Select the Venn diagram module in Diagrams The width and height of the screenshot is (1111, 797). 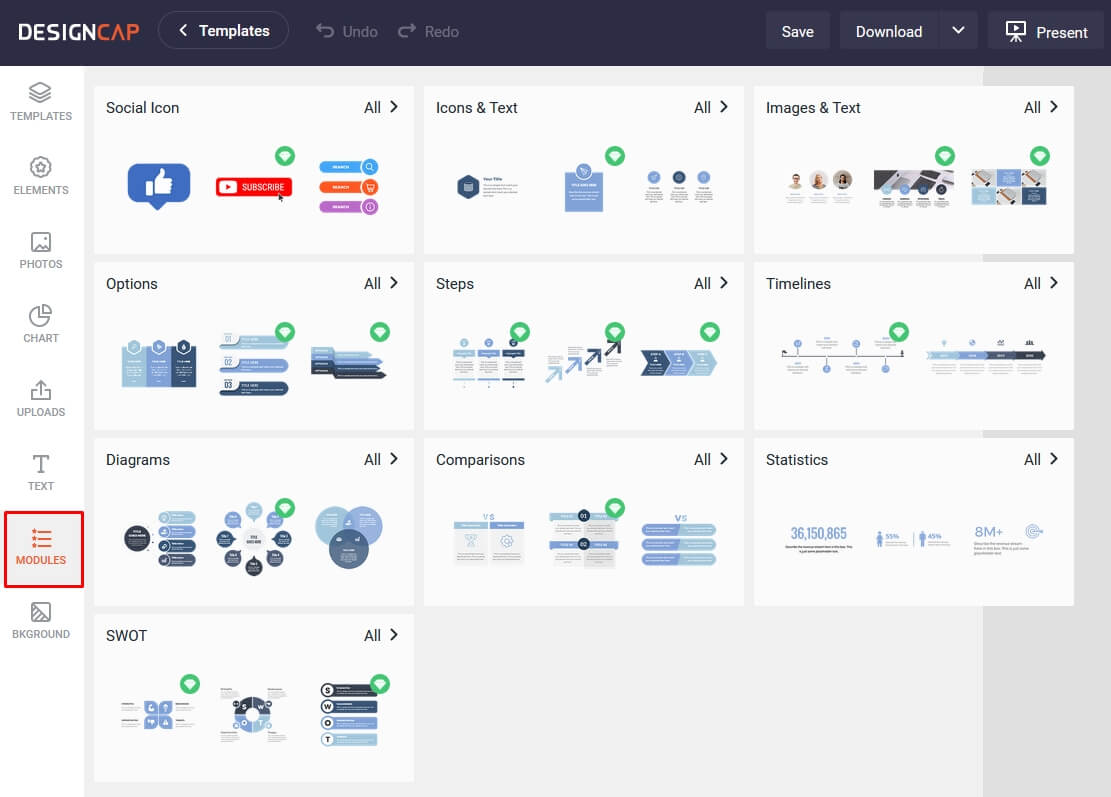348,537
